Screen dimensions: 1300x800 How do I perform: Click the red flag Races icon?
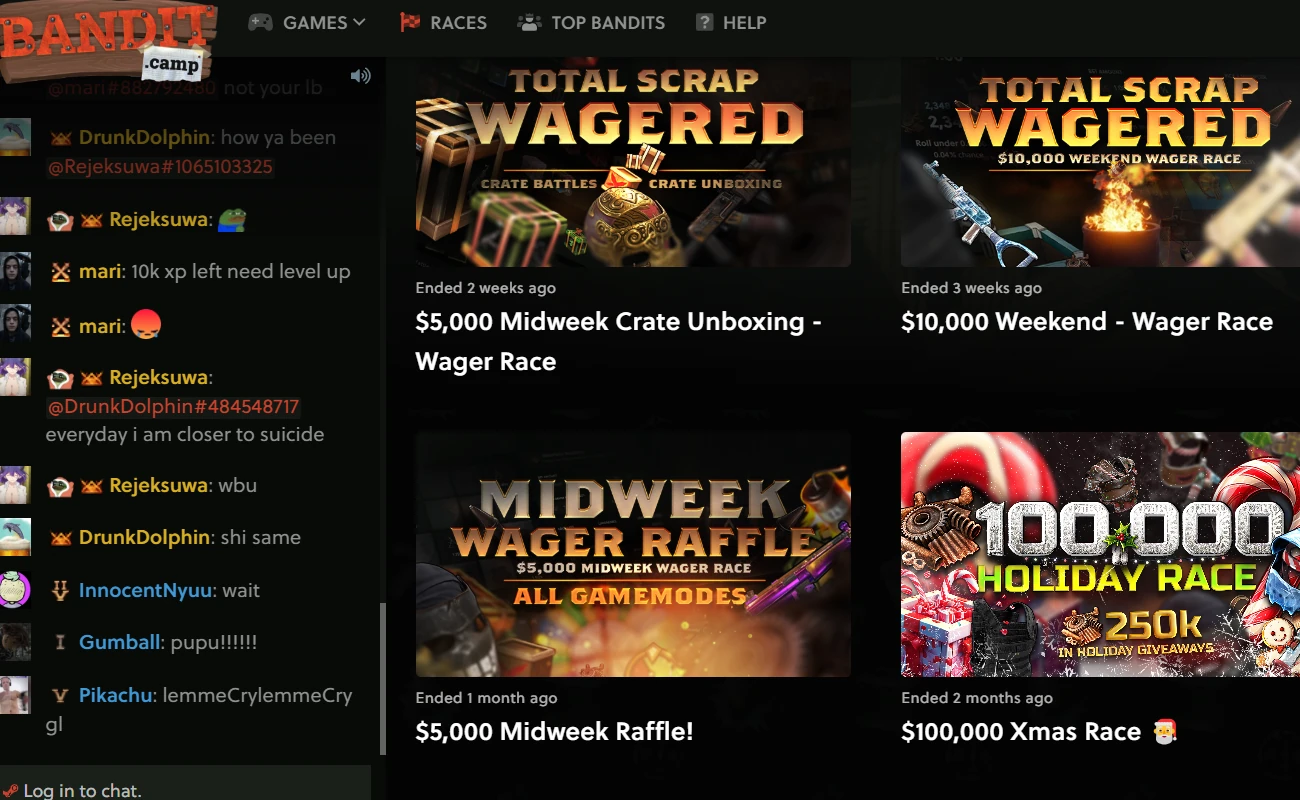pyautogui.click(x=410, y=22)
